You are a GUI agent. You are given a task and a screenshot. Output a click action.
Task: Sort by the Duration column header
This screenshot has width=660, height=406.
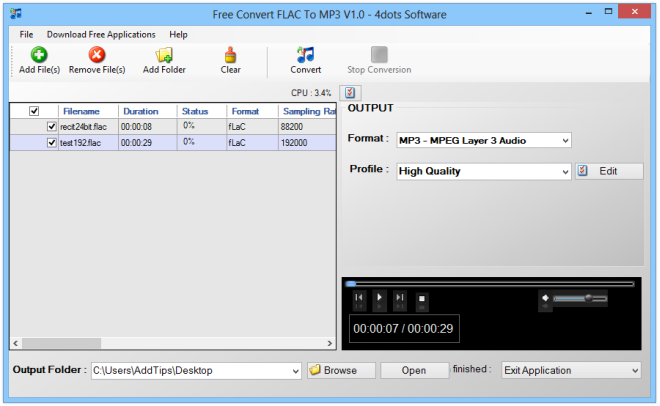[148, 111]
